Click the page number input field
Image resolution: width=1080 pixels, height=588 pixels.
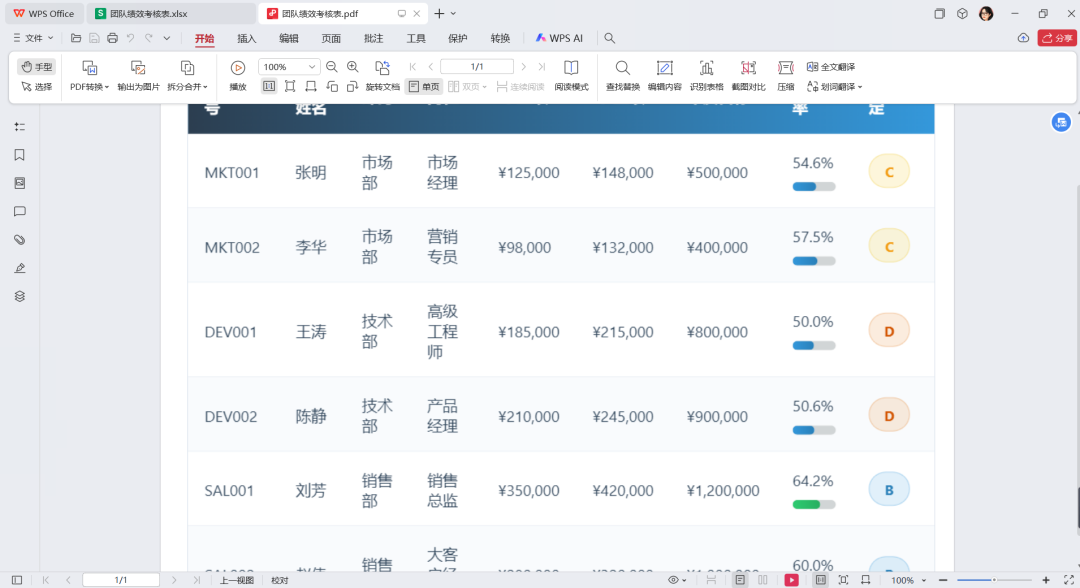click(476, 66)
